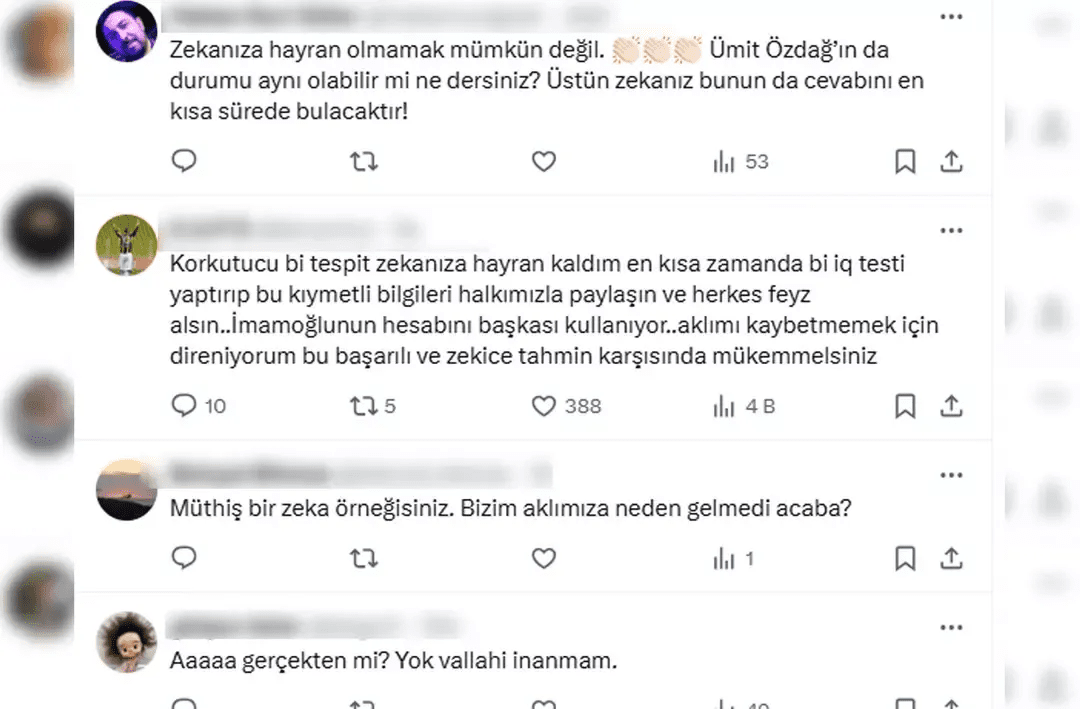Open more options on the 'Korkutucu bi tespit' tweet

point(951,231)
